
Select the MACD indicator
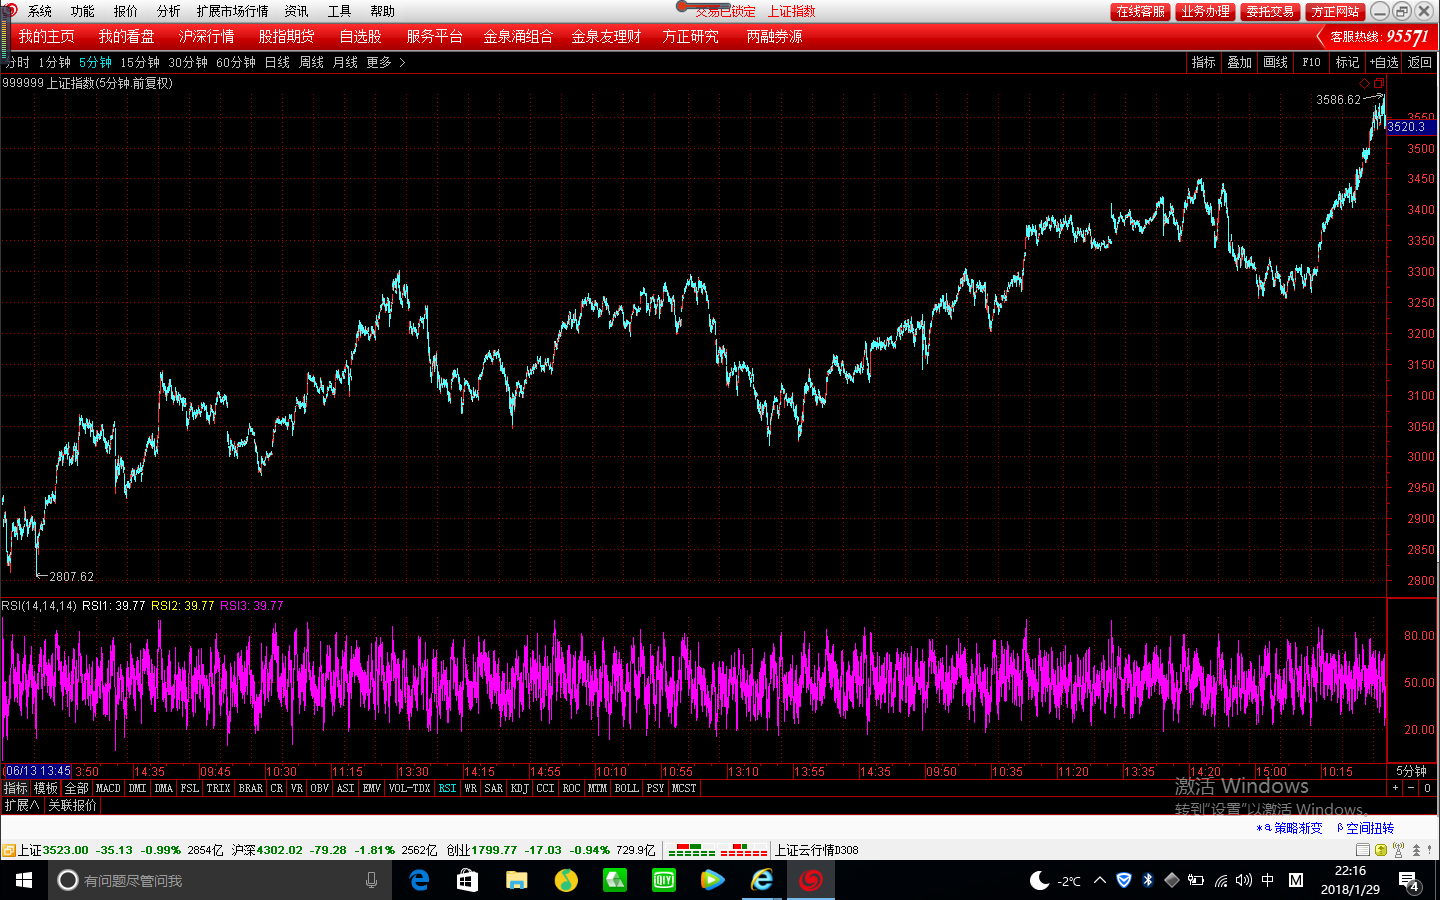coord(108,788)
